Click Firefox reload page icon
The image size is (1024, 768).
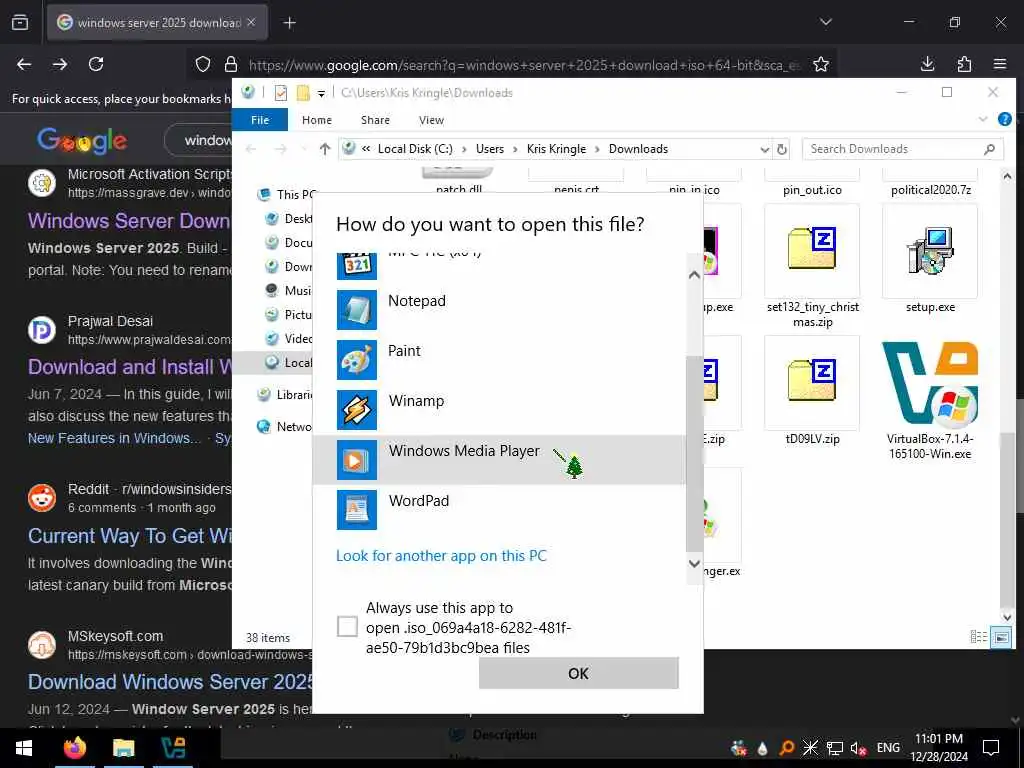96,64
